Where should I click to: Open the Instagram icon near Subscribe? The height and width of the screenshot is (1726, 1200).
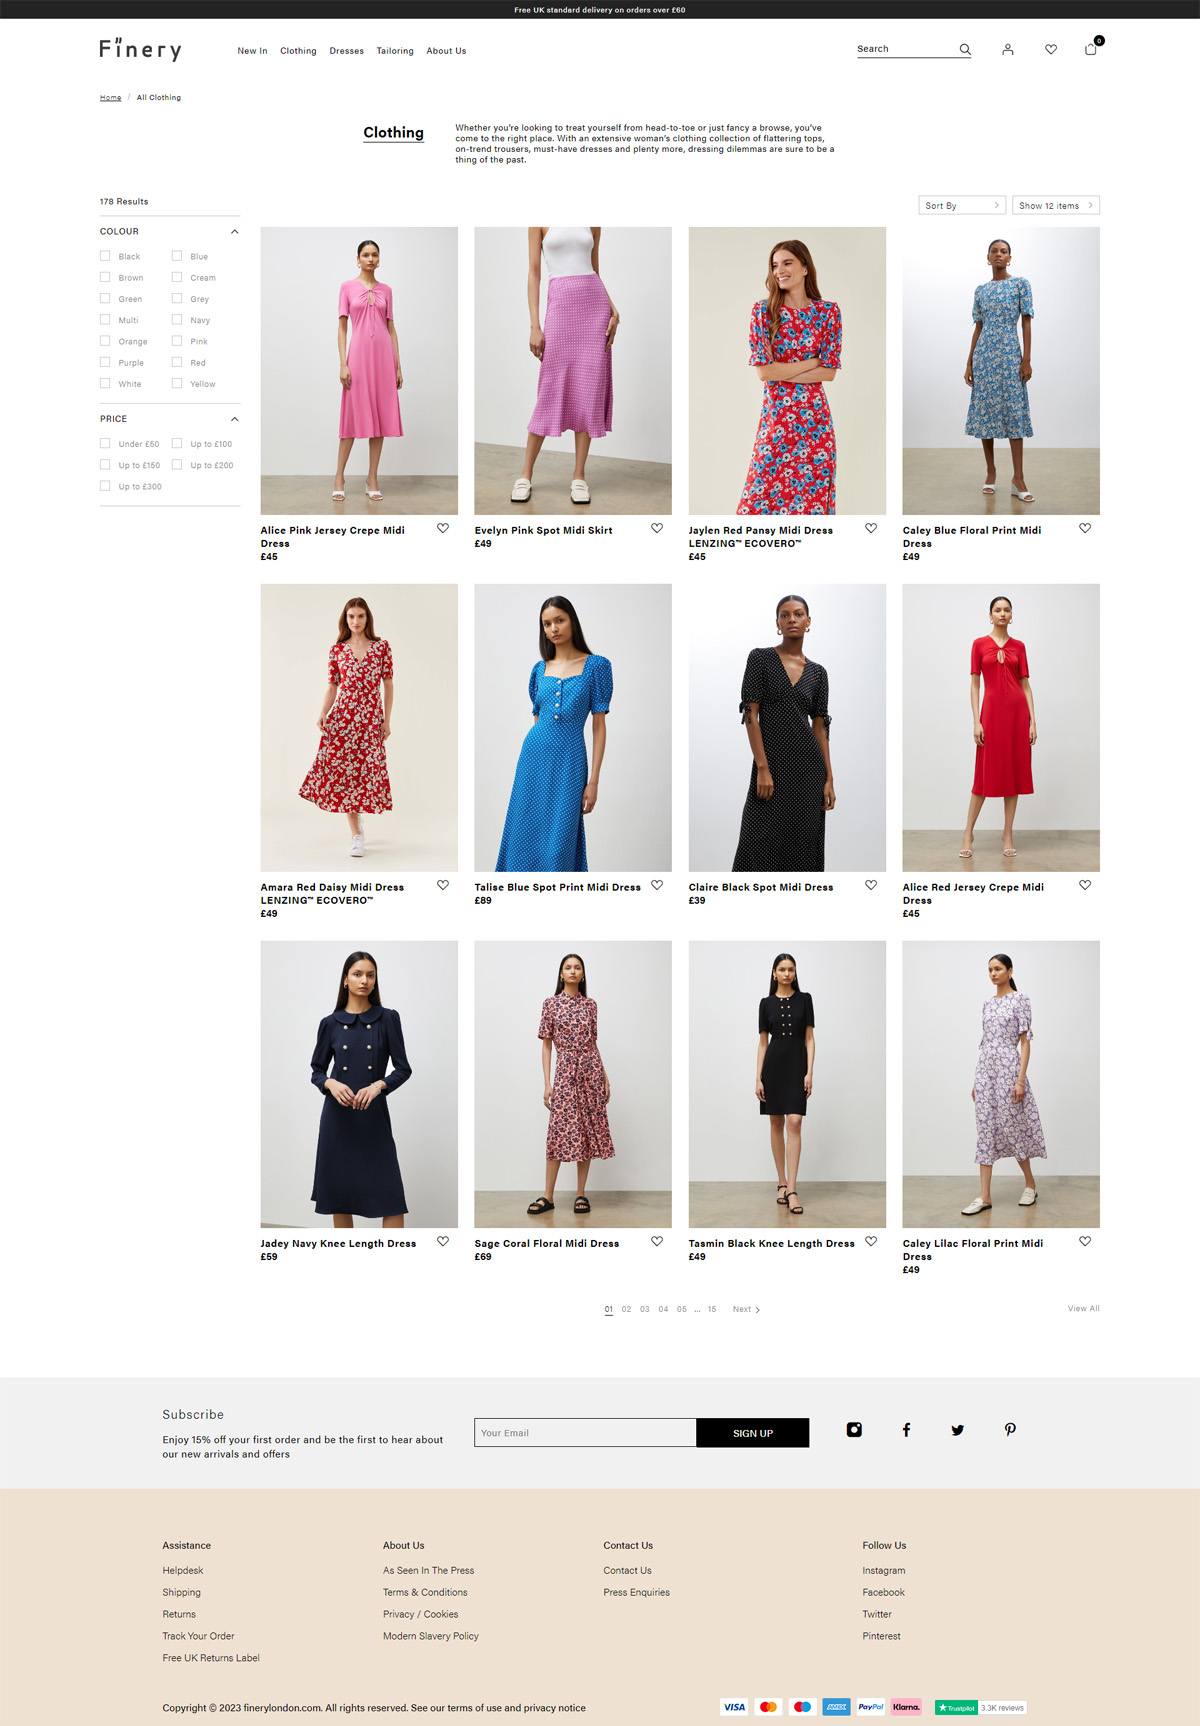click(x=854, y=1430)
